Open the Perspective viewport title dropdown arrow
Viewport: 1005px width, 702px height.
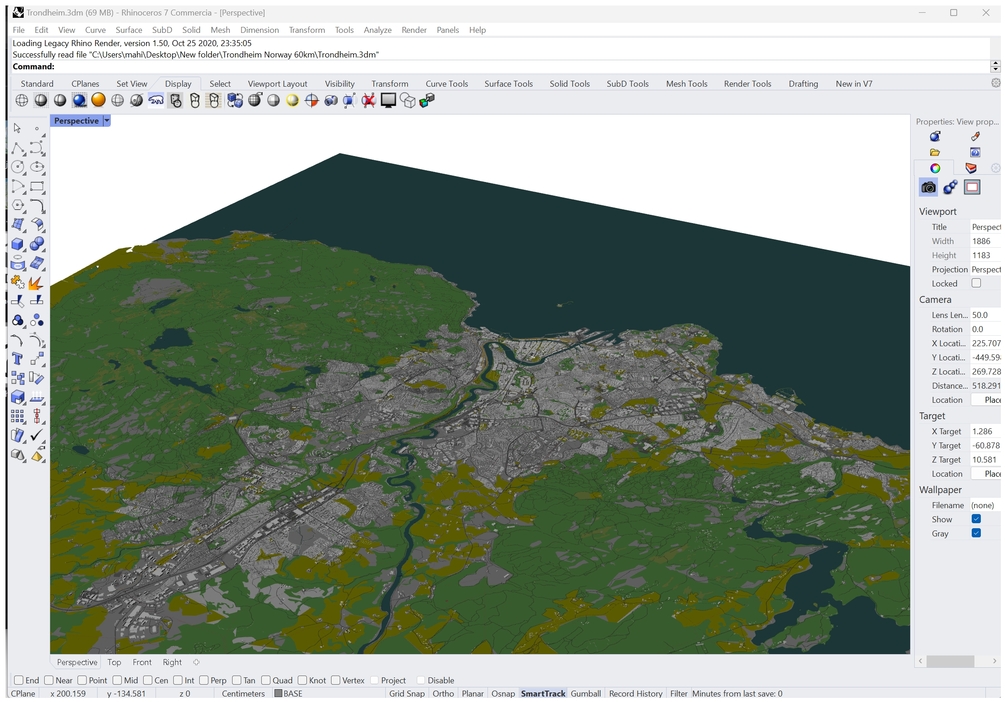pos(107,121)
